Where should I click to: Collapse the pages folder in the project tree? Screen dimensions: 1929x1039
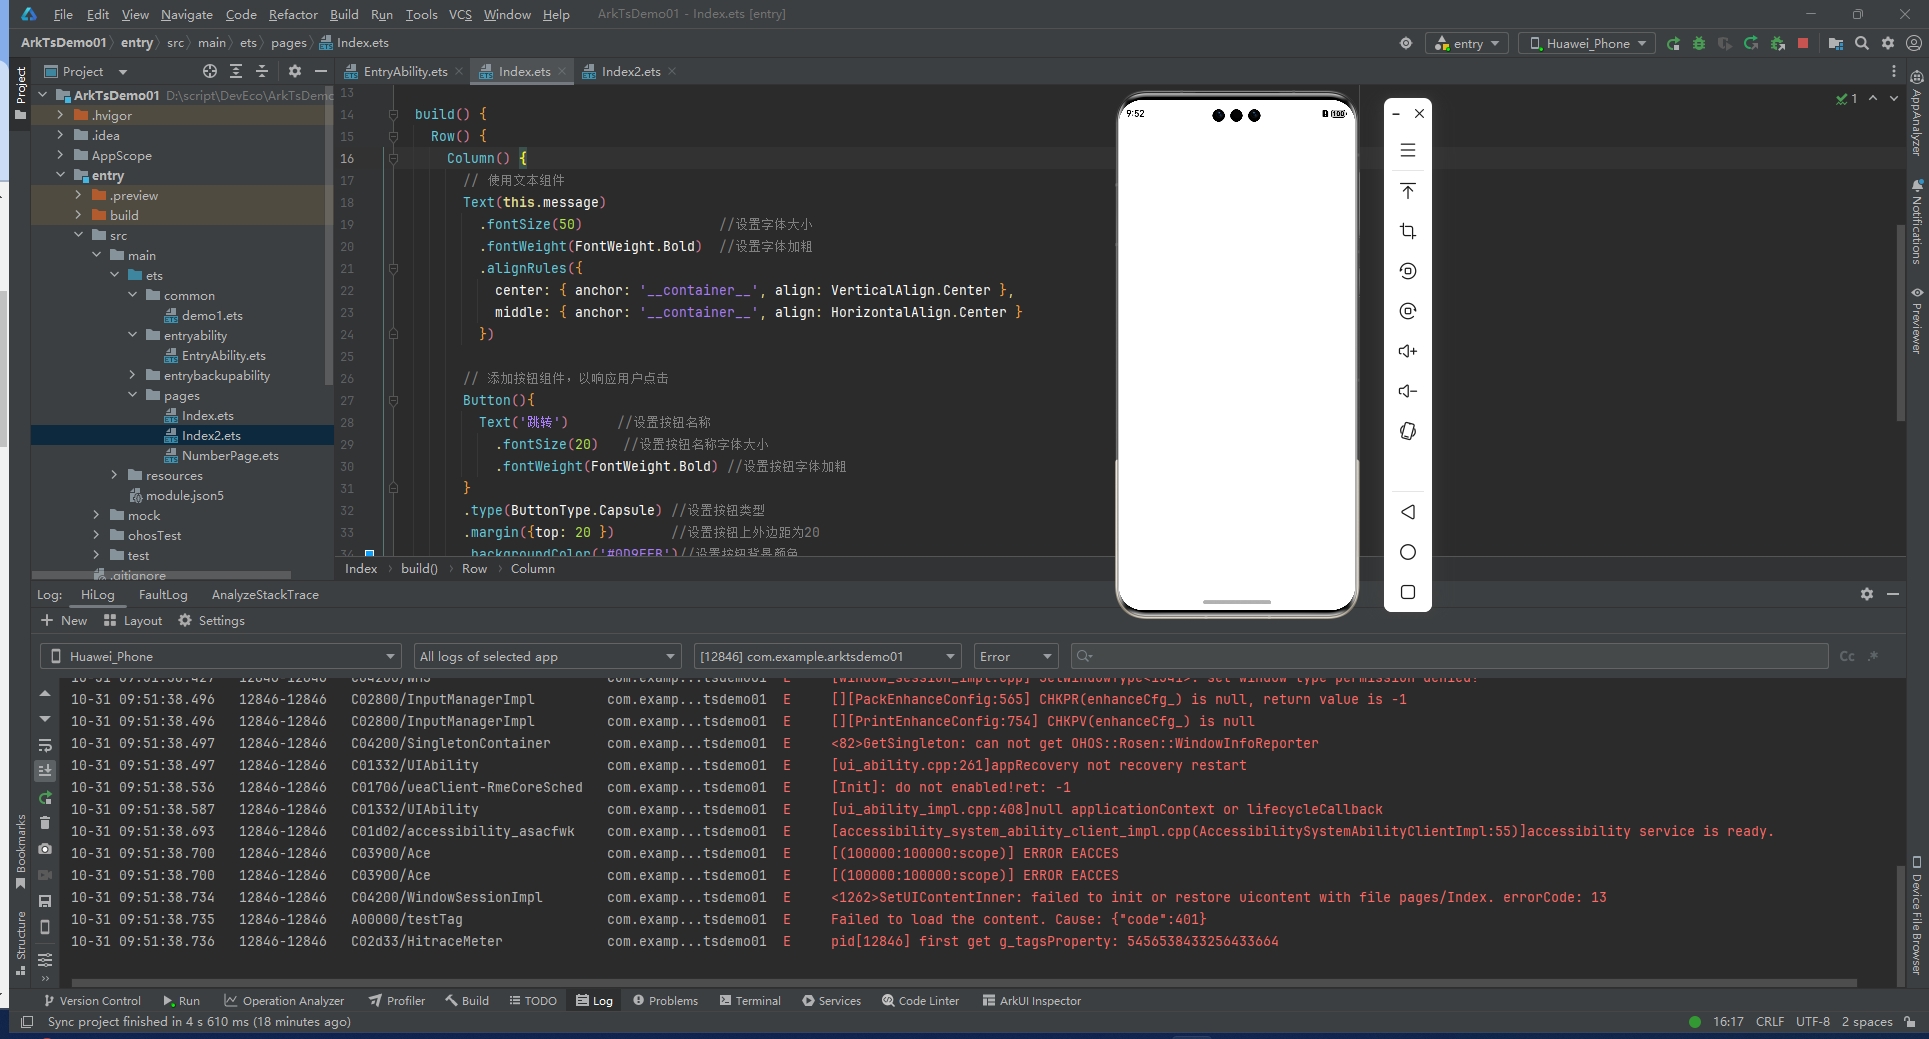133,395
